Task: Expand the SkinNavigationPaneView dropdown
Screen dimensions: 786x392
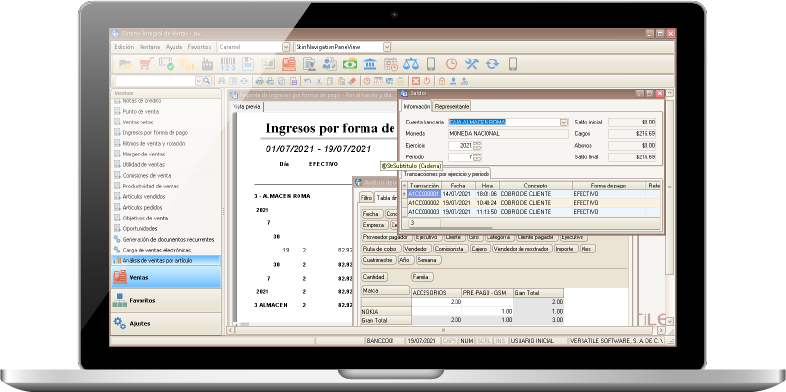Action: (387, 47)
